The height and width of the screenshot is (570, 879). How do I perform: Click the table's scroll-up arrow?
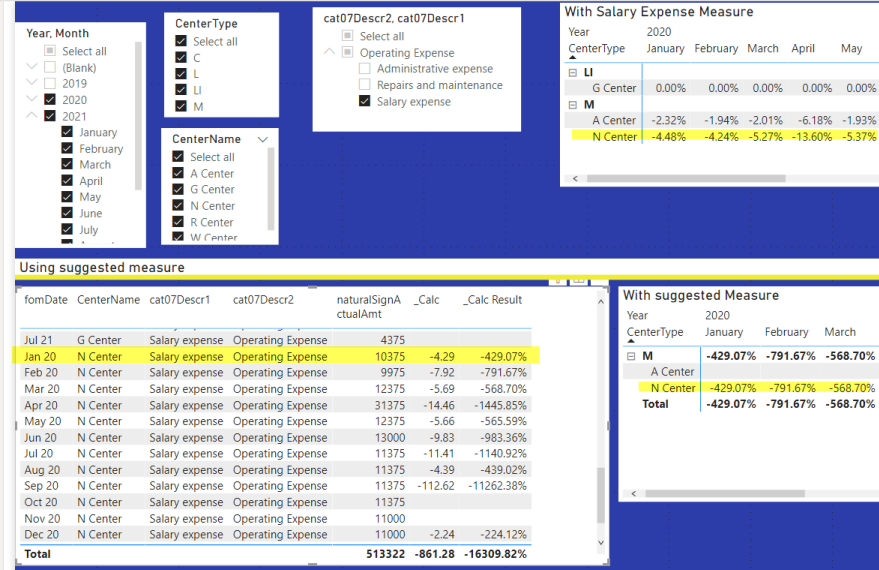(601, 302)
